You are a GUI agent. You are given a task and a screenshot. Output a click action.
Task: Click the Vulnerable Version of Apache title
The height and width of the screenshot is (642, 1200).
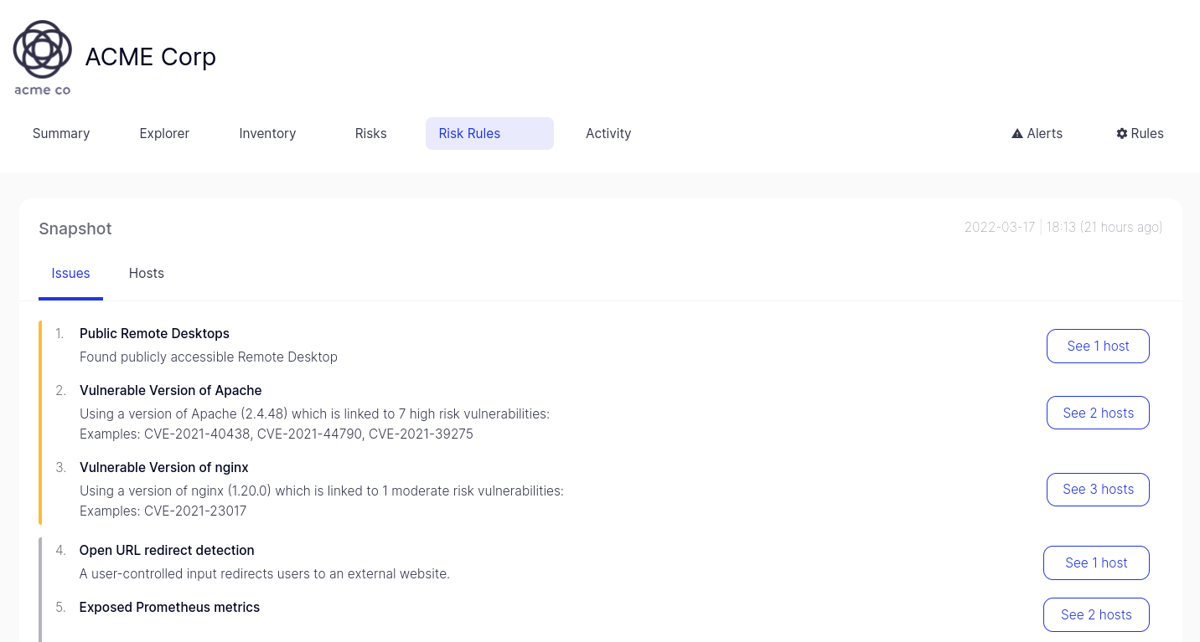coord(170,390)
